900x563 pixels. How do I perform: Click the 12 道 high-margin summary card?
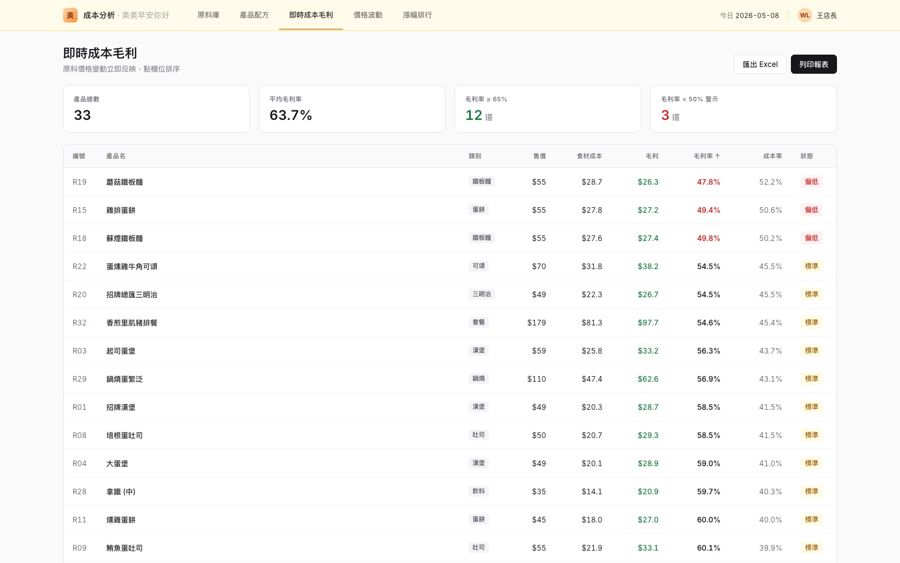click(x=548, y=109)
